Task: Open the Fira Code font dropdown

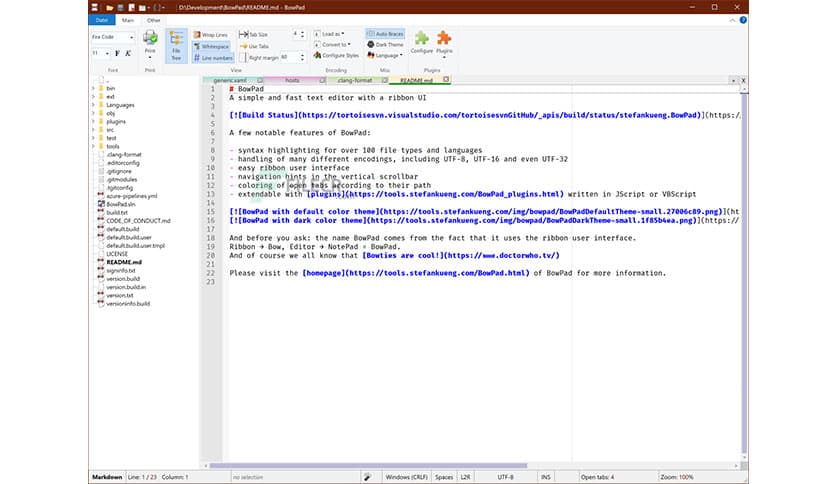Action: tap(131, 37)
